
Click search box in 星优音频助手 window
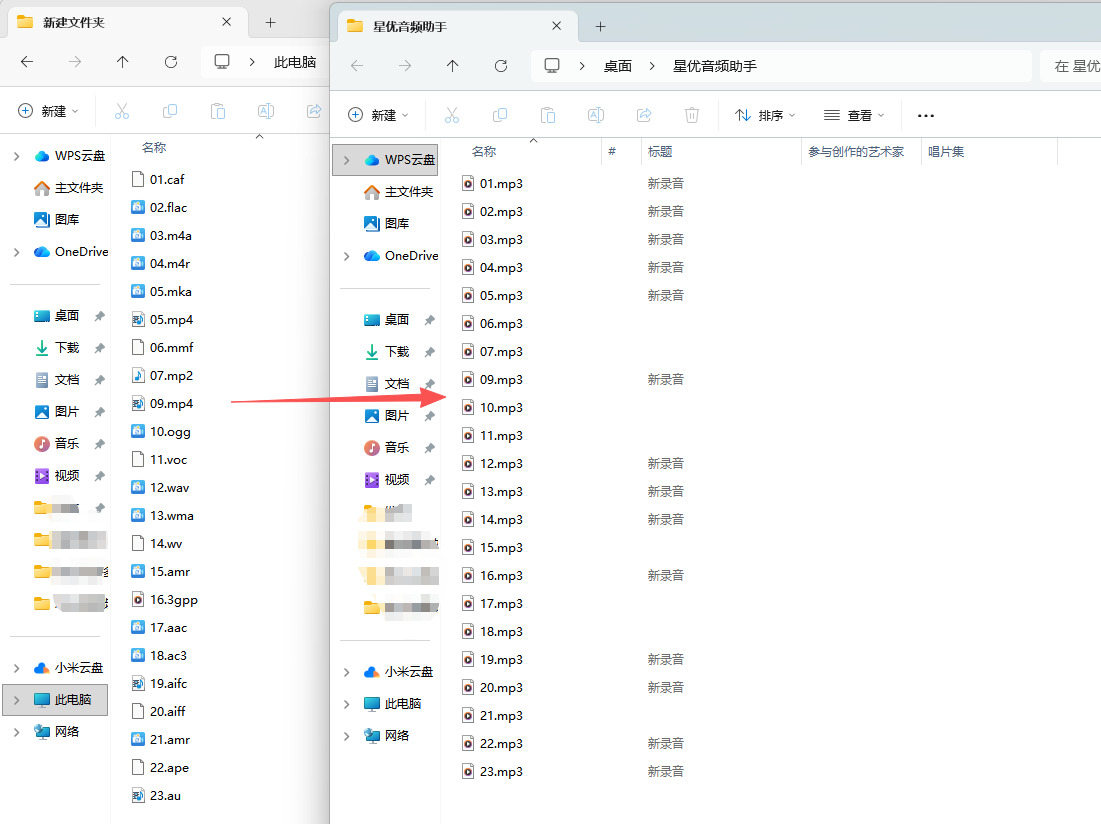[x=1070, y=66]
